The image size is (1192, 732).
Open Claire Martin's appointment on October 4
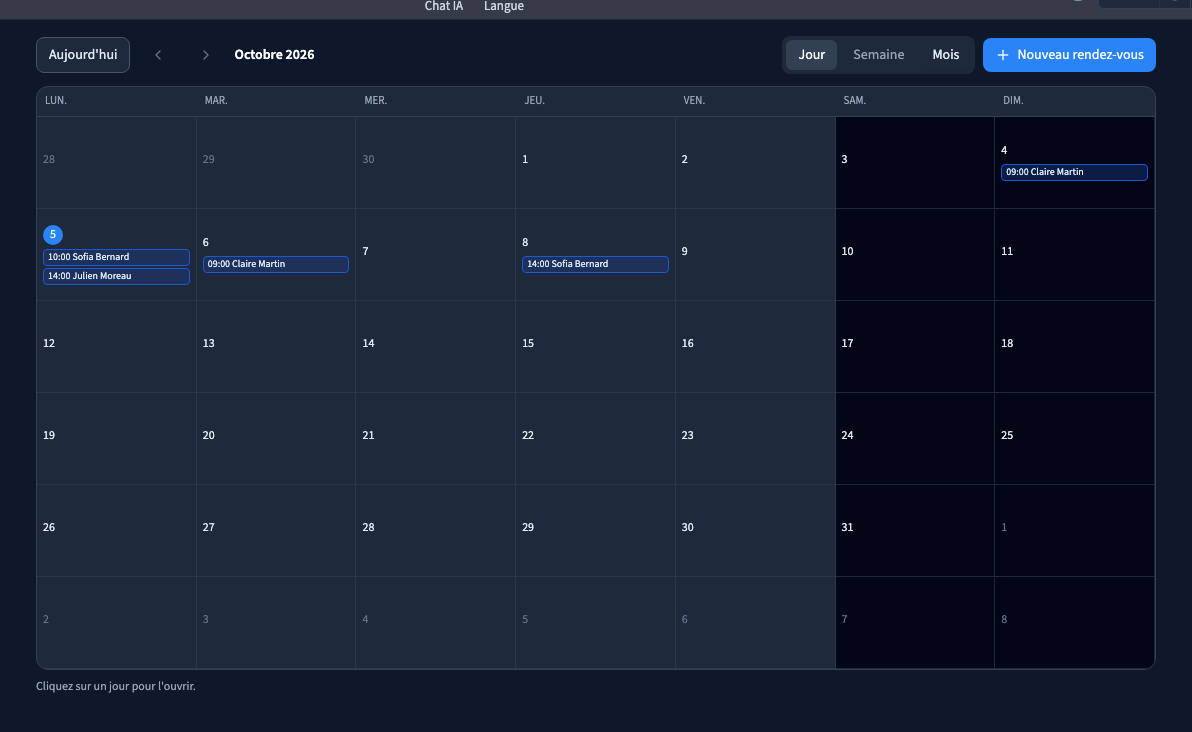click(x=1074, y=172)
